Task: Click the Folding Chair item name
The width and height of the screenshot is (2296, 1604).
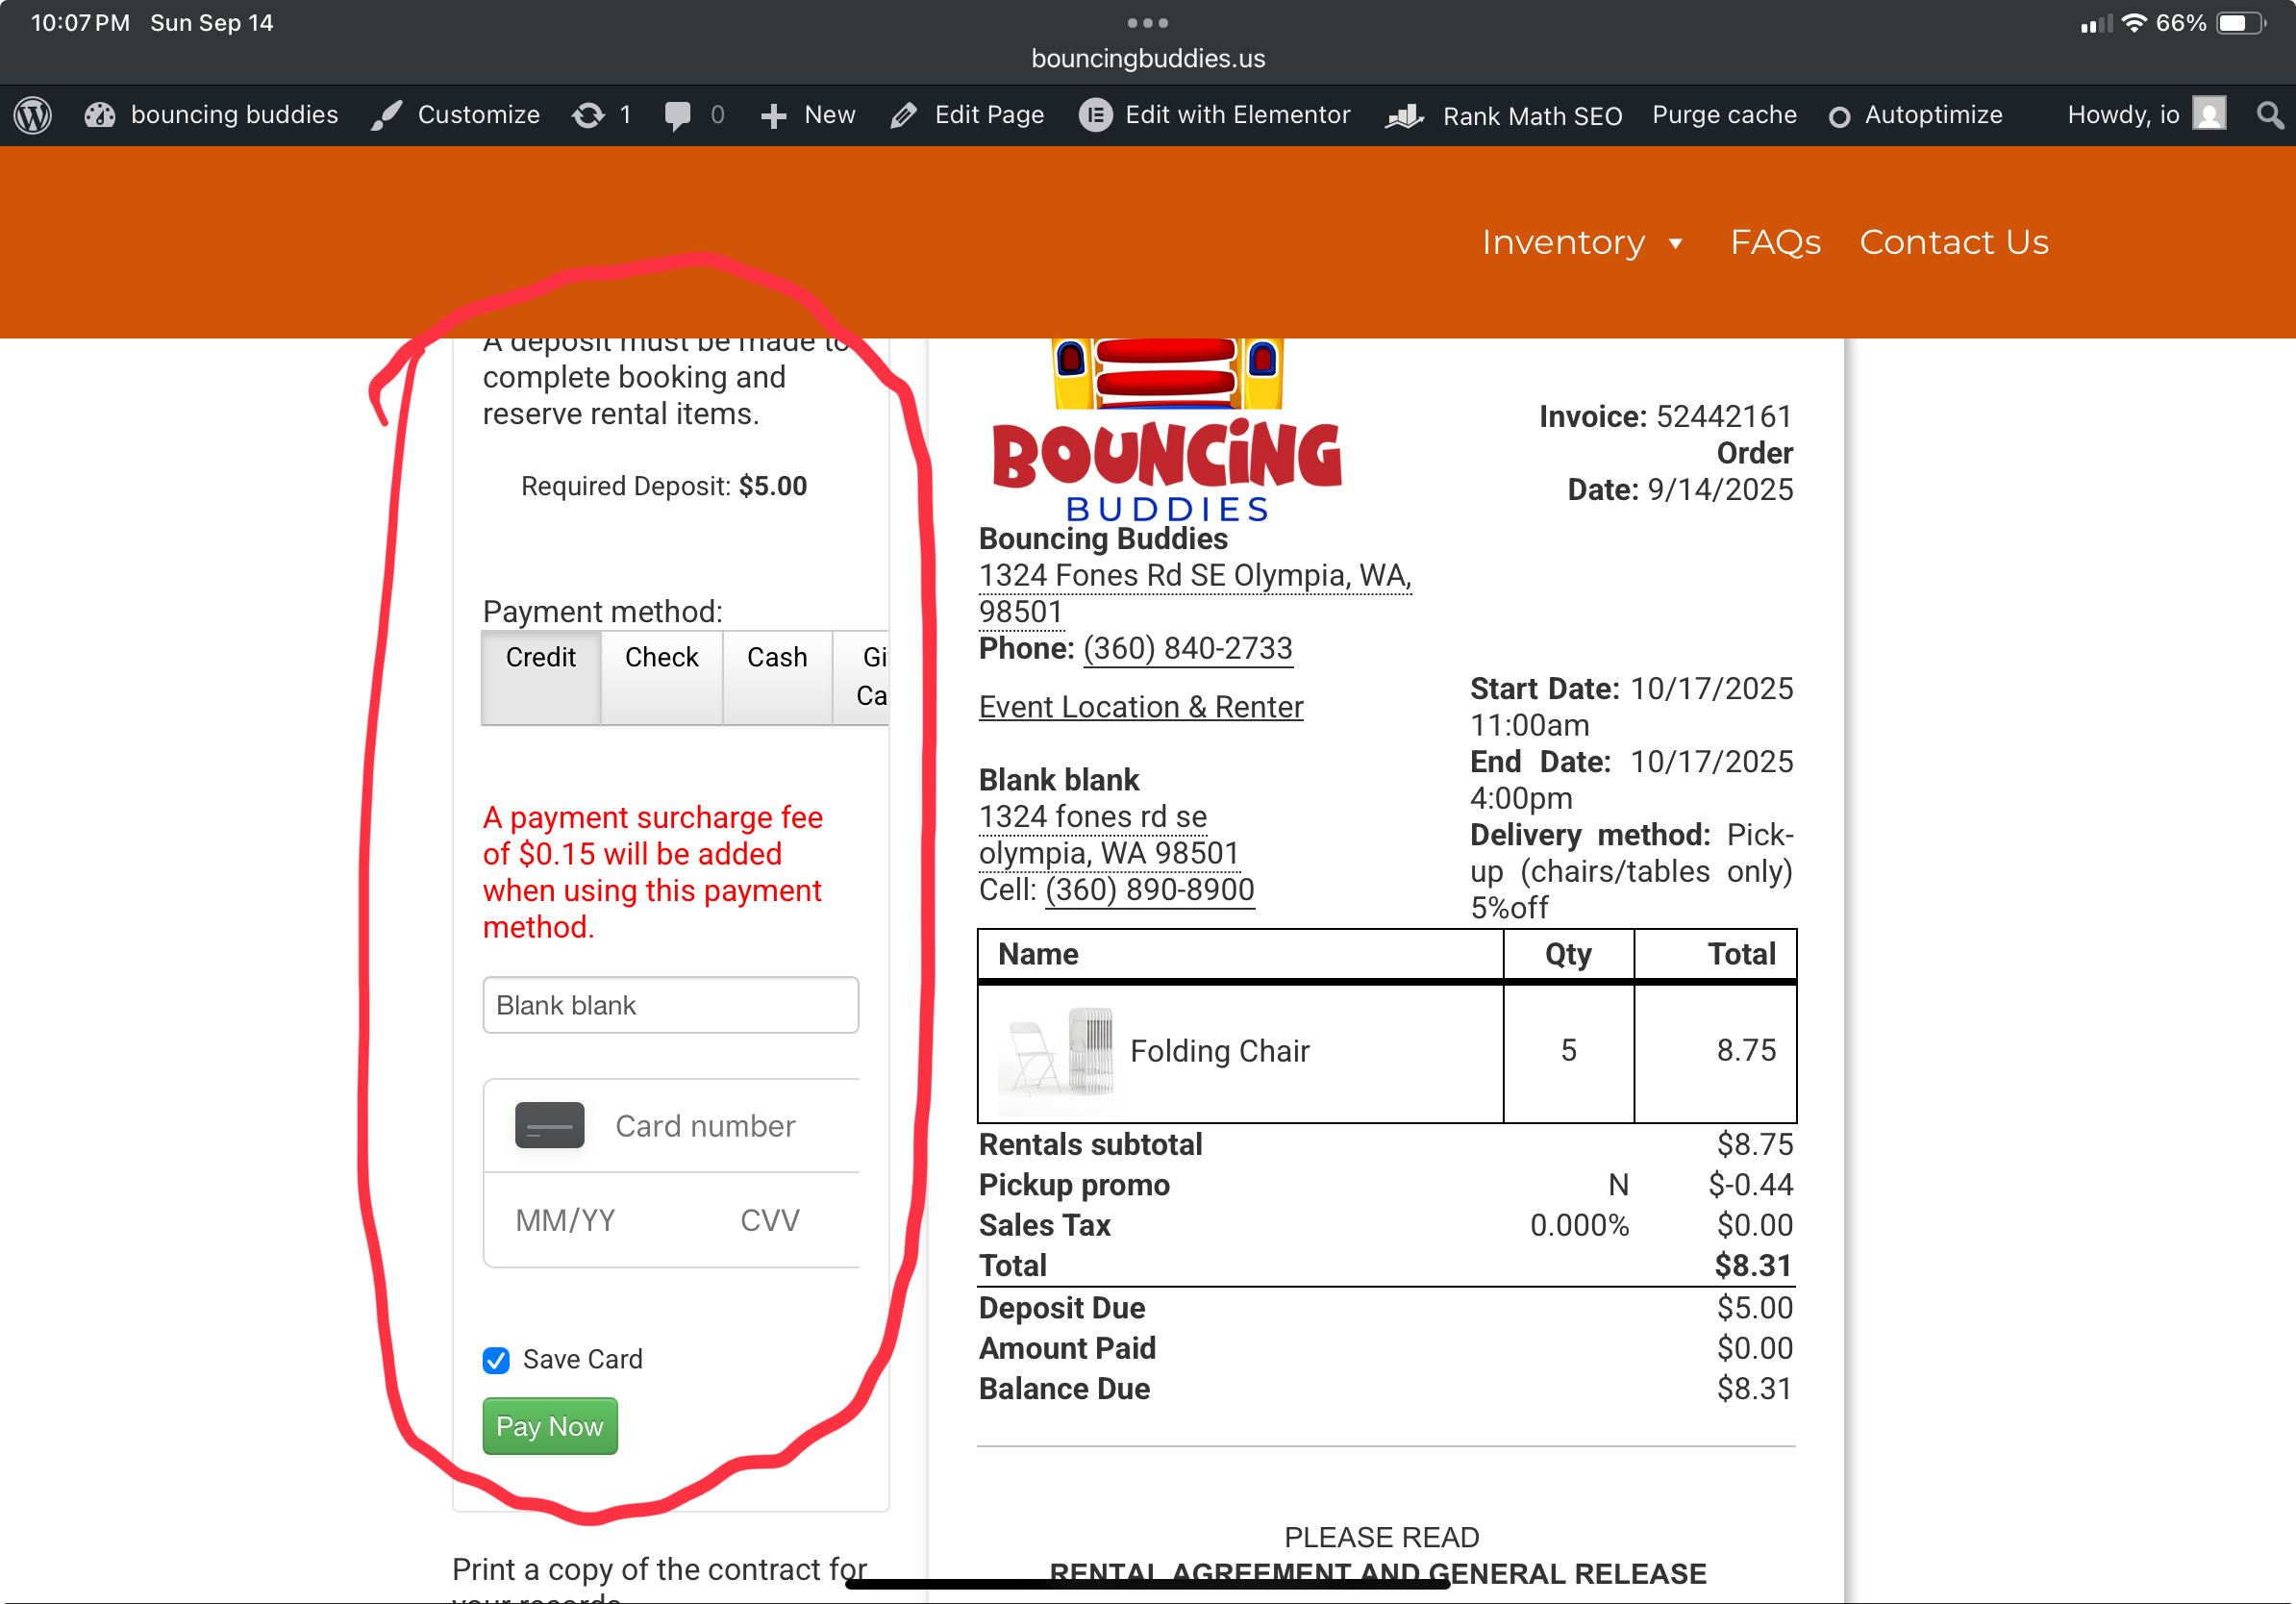Action: click(x=1219, y=1051)
